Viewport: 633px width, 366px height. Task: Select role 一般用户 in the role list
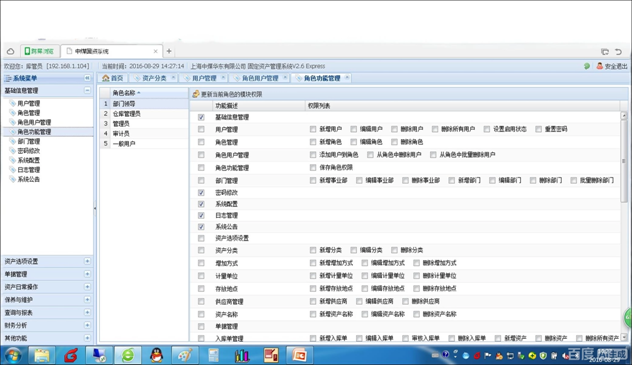point(144,144)
